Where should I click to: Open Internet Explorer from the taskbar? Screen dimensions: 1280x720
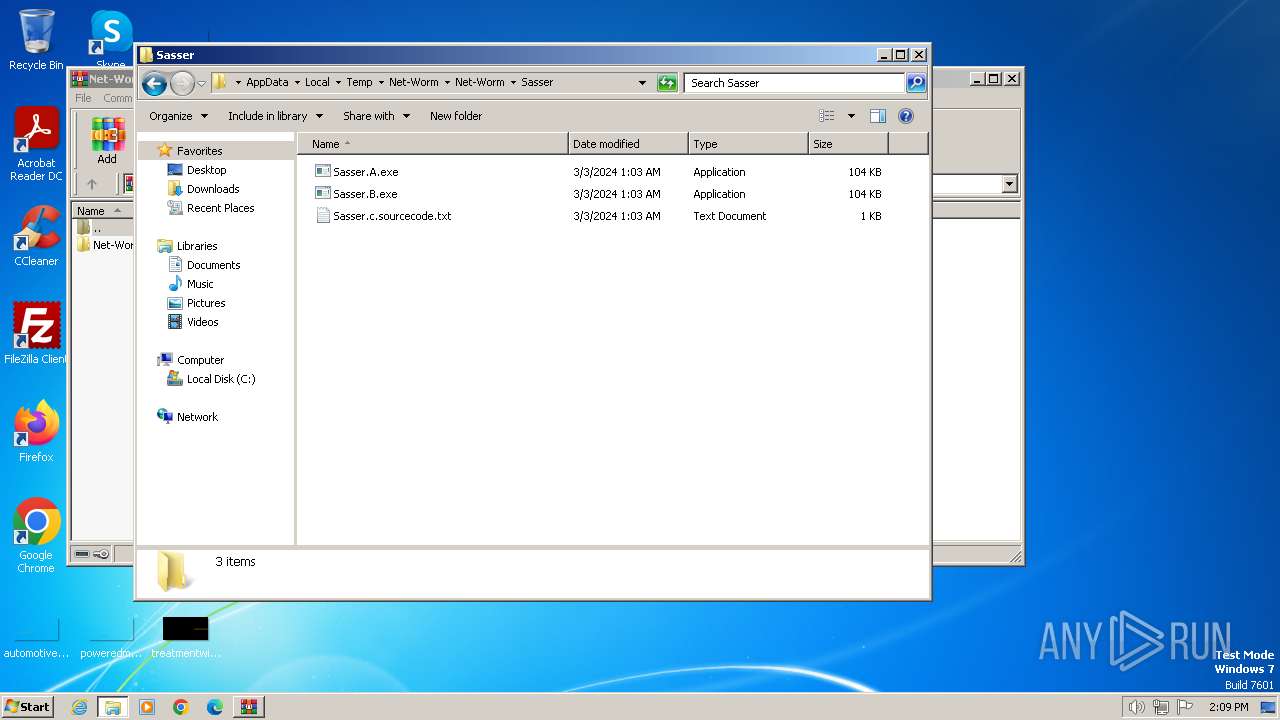tap(79, 707)
